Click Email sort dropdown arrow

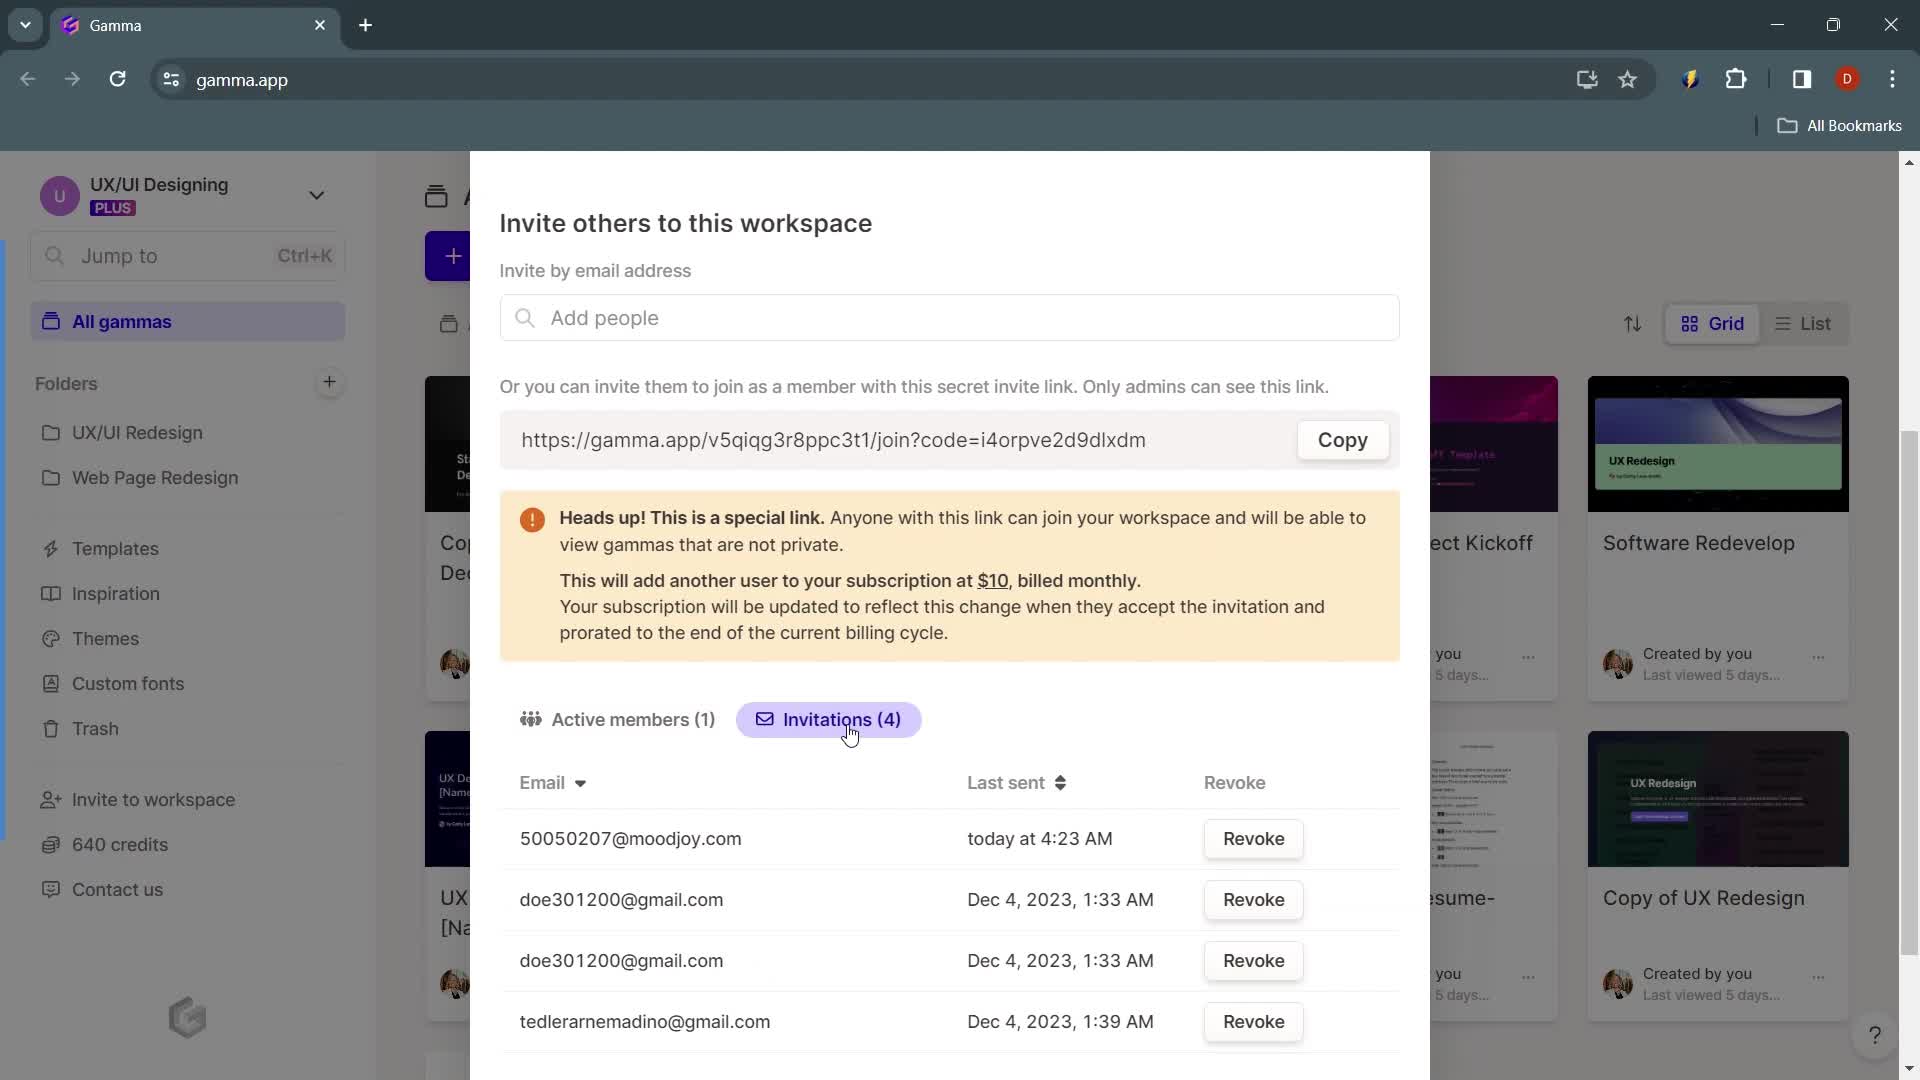coord(582,783)
